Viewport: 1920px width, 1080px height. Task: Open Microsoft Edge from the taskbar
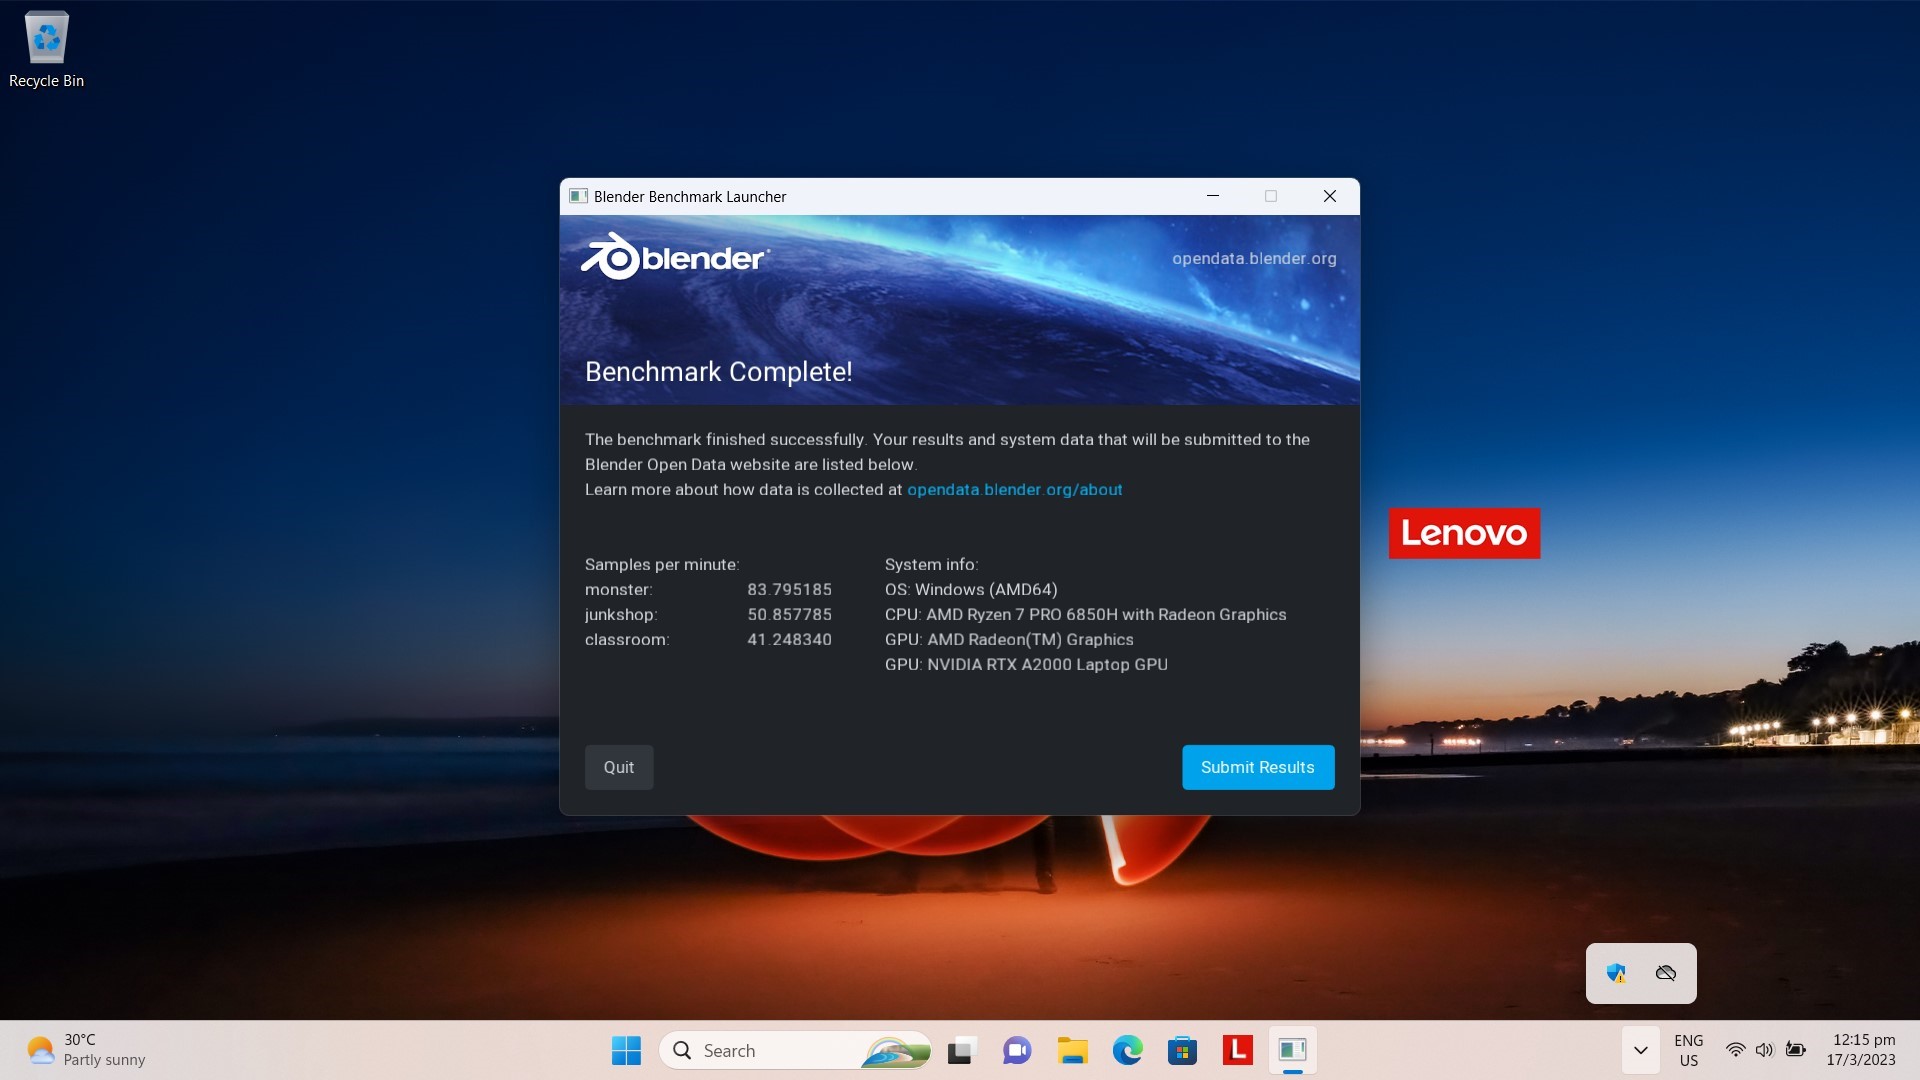pos(1128,1050)
